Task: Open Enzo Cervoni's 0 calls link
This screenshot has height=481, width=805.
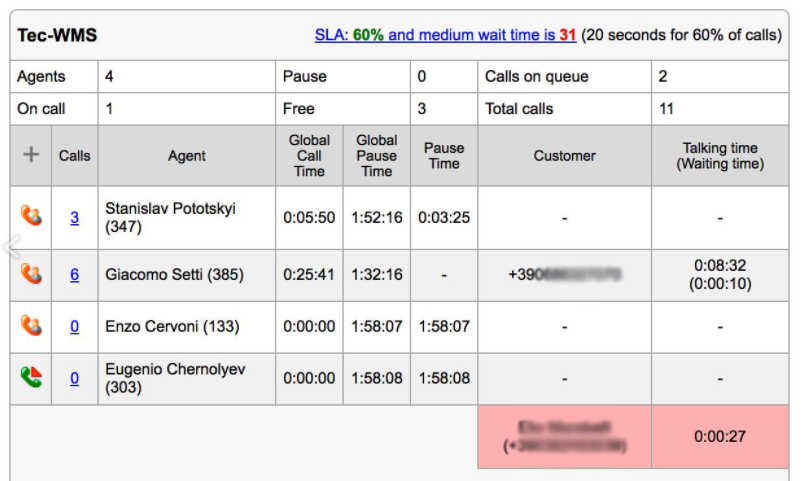Action: click(x=74, y=327)
